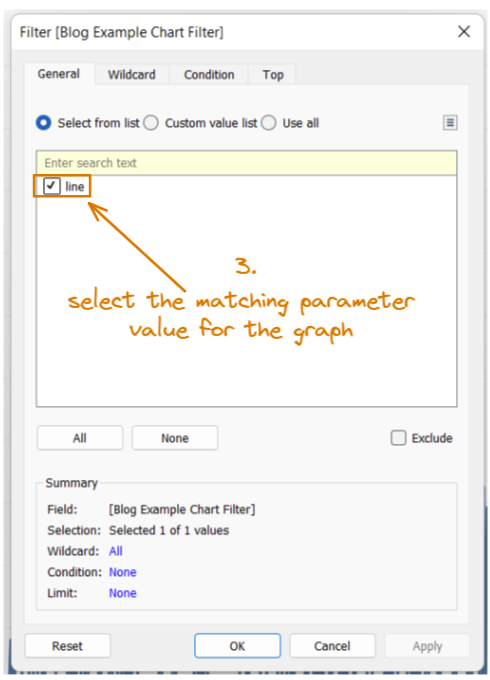
Task: Go to the Top tab
Action: (272, 75)
